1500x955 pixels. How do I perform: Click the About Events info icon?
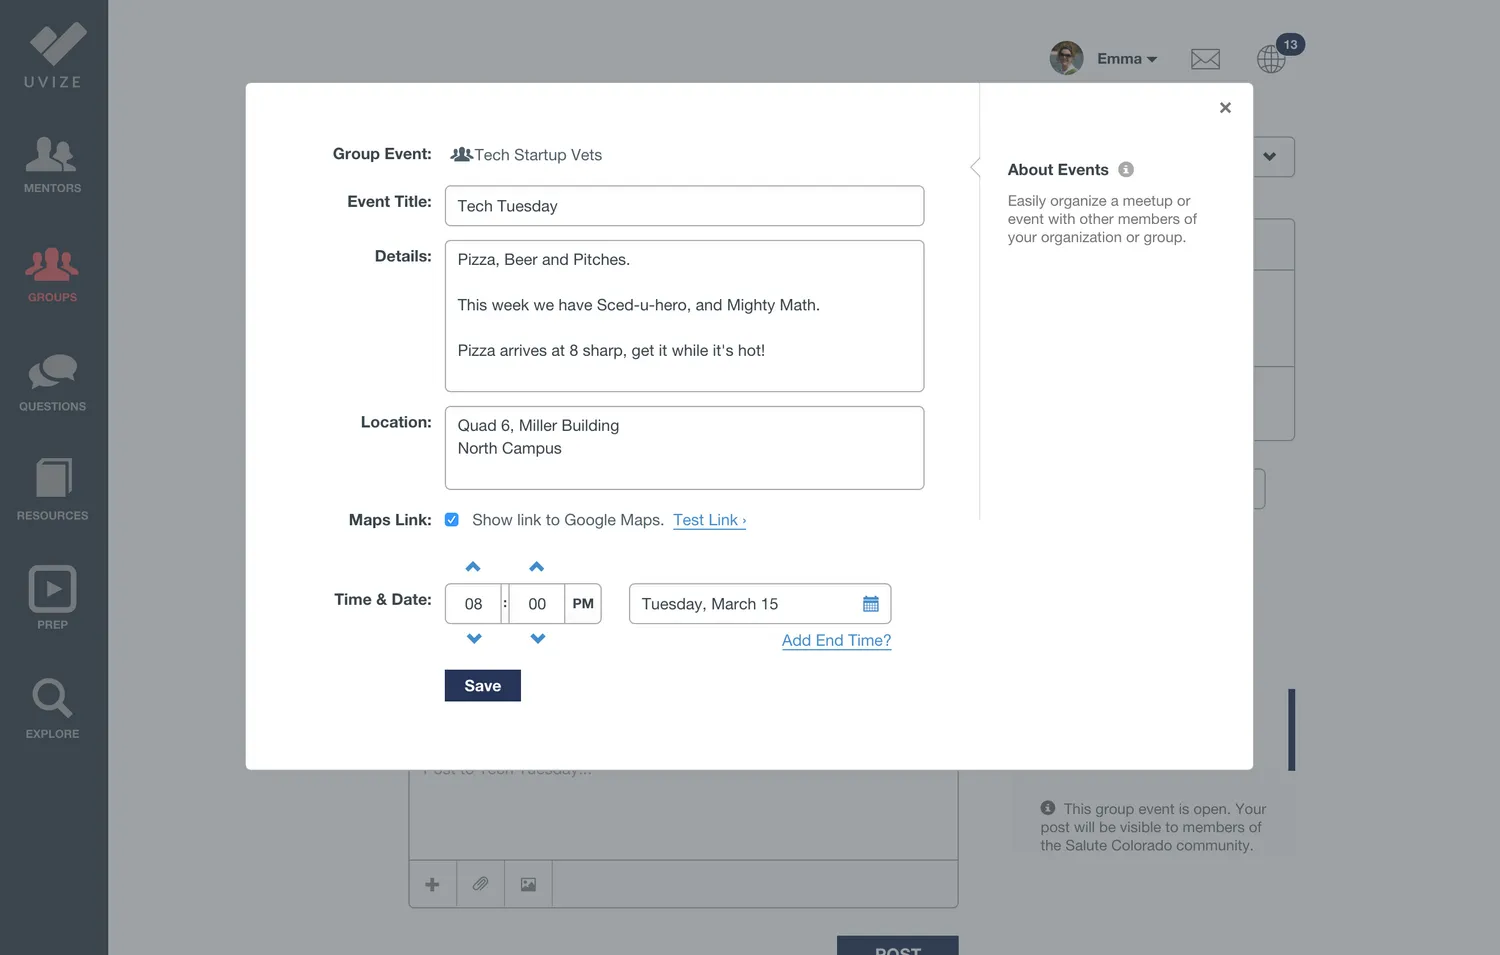tap(1126, 170)
